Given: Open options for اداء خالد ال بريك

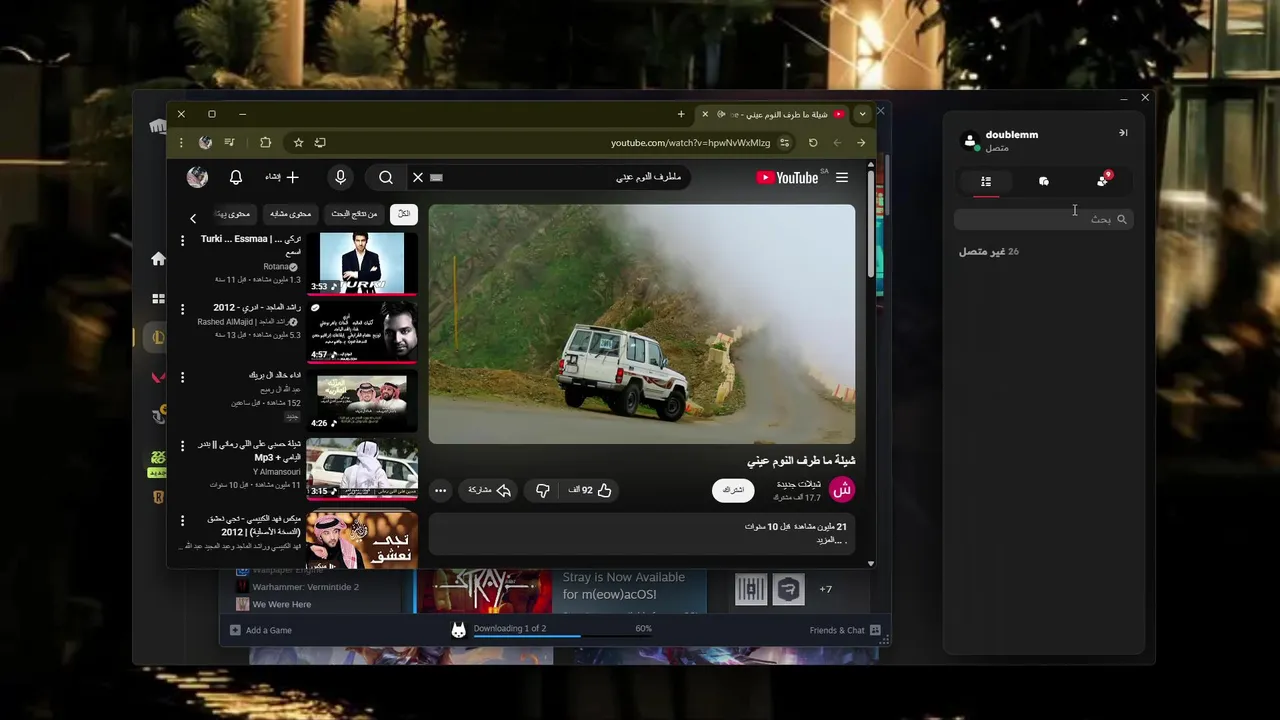Looking at the screenshot, I should click(x=182, y=377).
